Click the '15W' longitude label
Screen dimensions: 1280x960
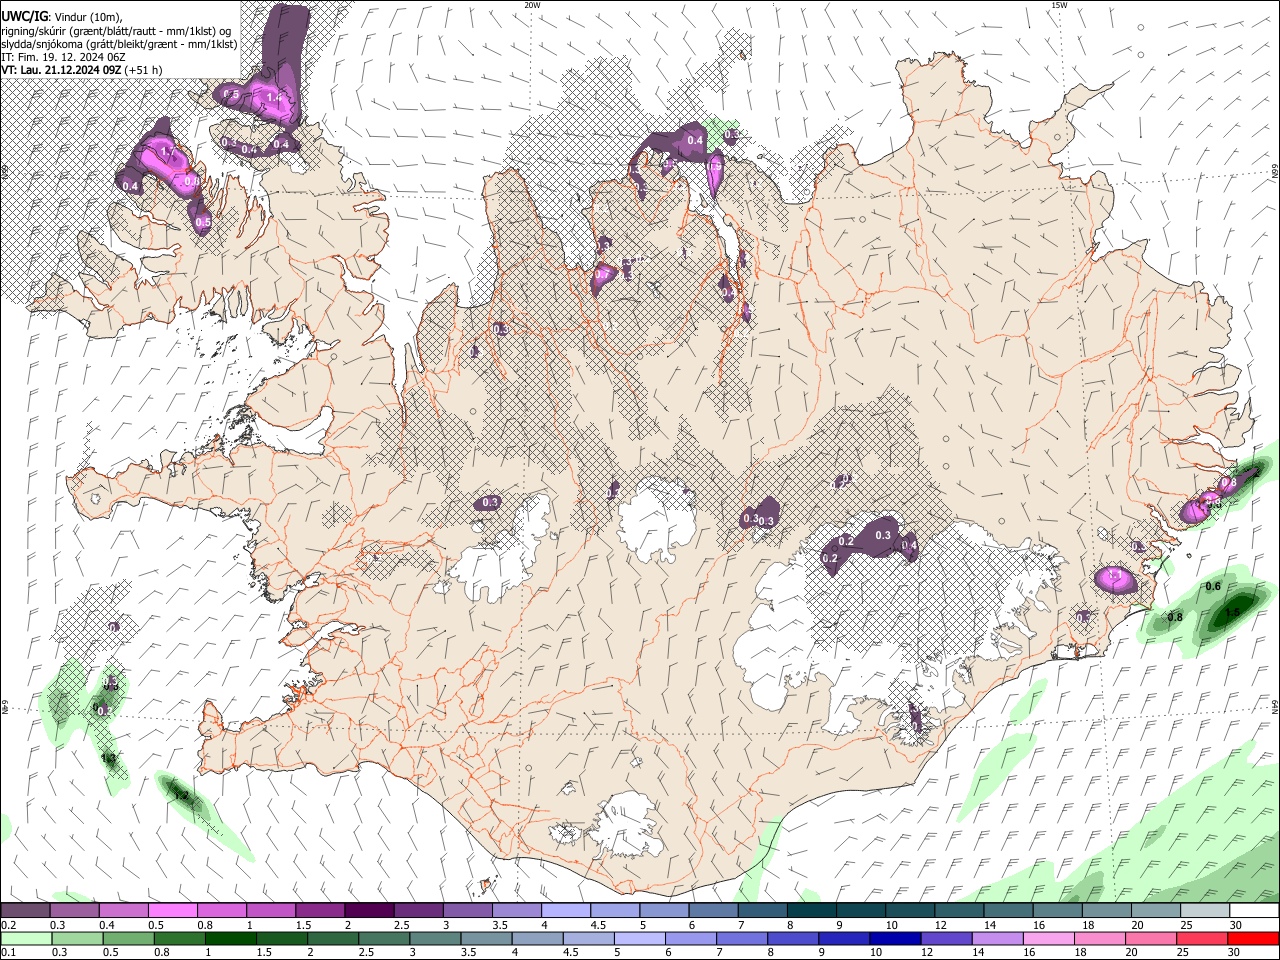(x=1059, y=5)
